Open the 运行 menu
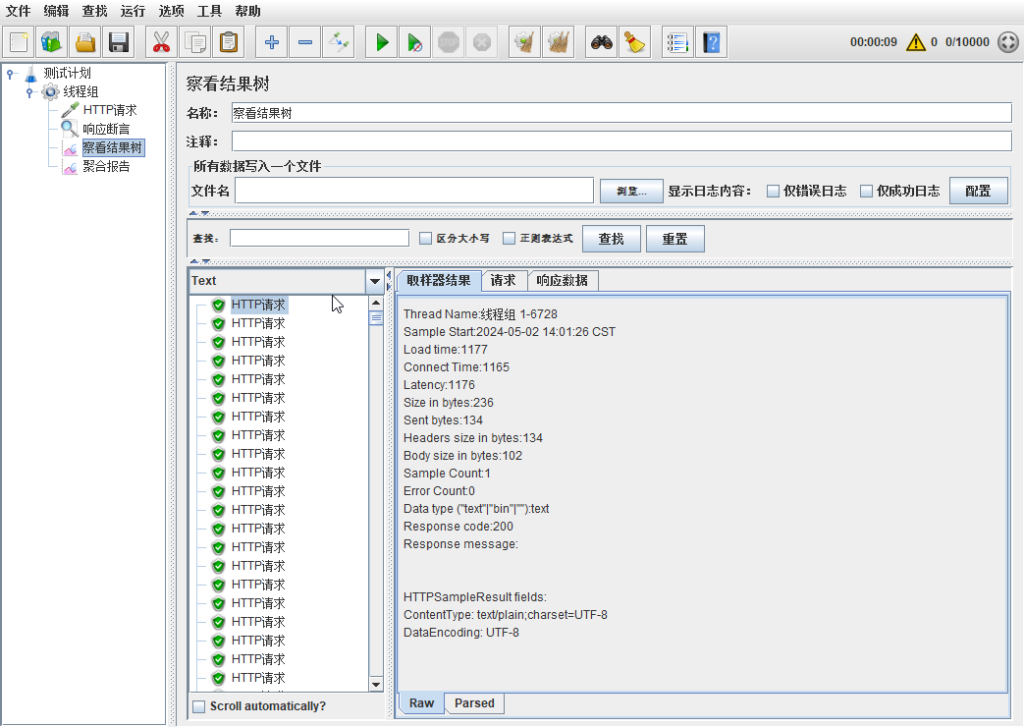Screen dimensions: 1024x727 click(x=132, y=11)
